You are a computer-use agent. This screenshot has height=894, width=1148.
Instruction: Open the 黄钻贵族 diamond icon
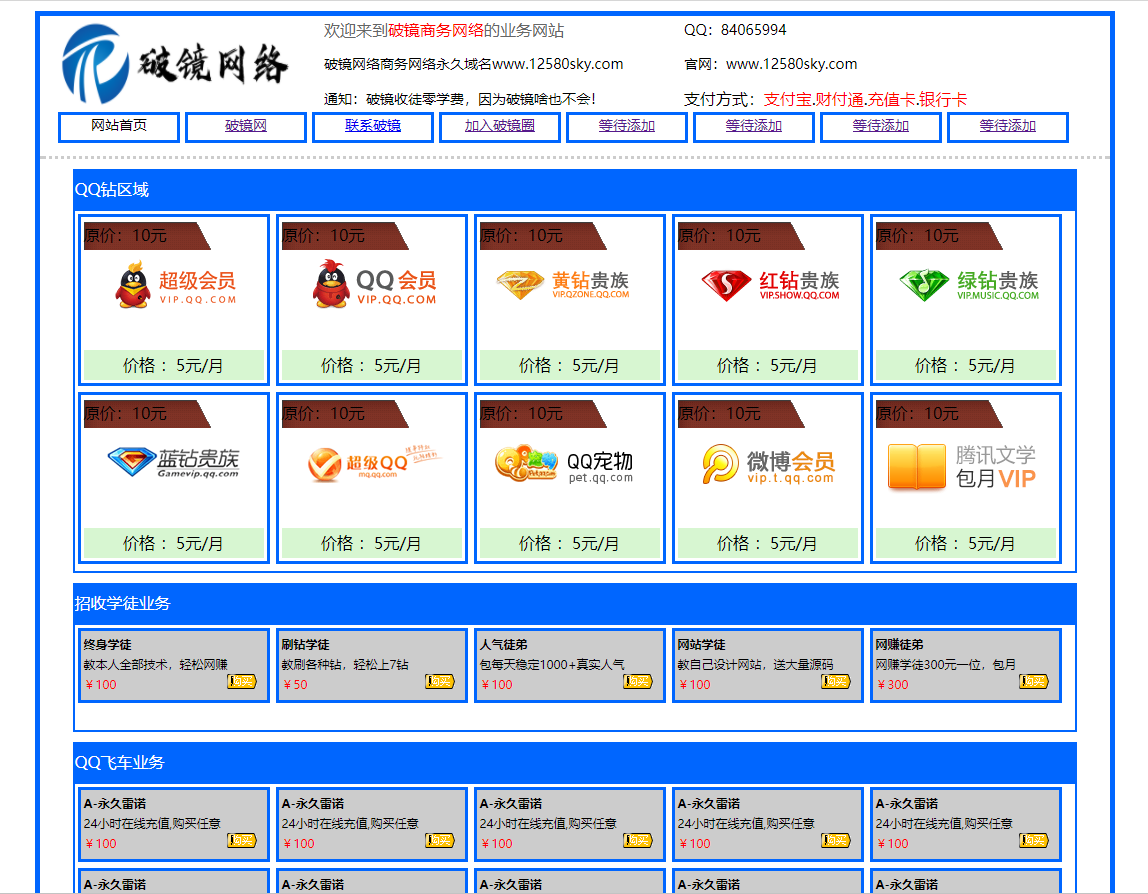point(570,285)
